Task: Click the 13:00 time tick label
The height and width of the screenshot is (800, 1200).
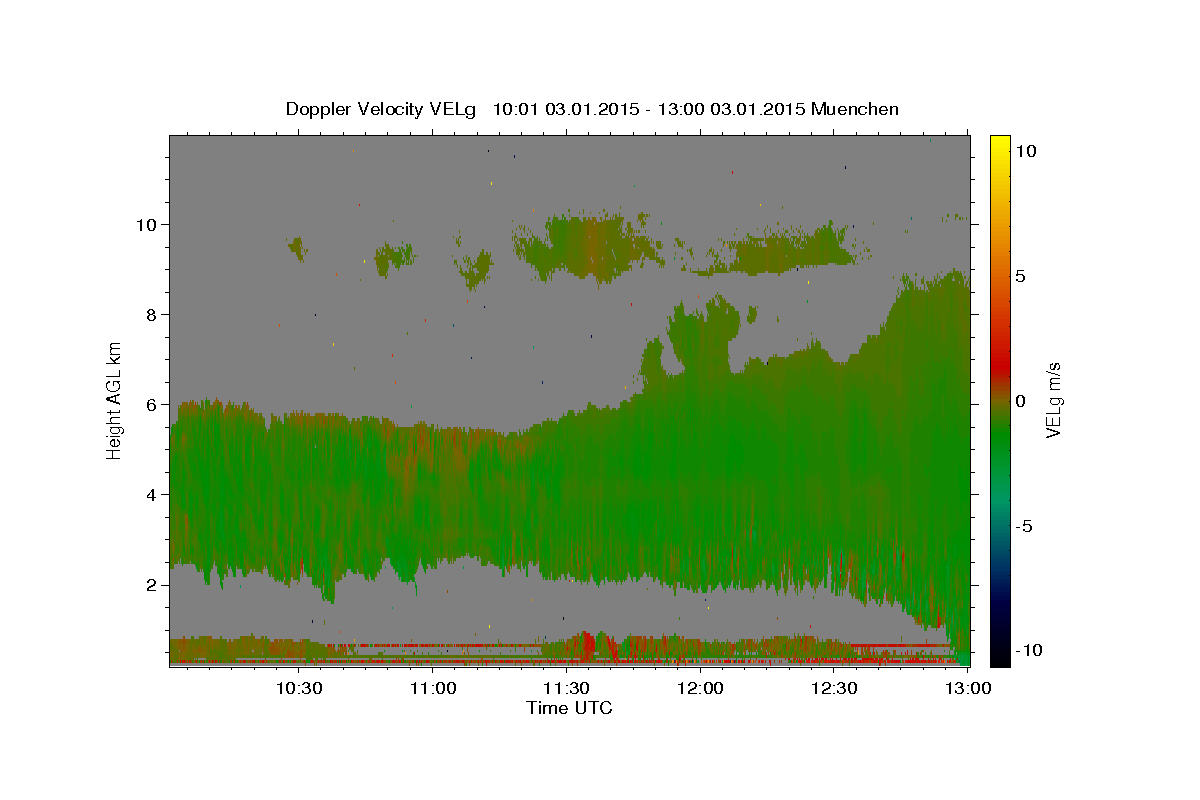Action: point(969,688)
